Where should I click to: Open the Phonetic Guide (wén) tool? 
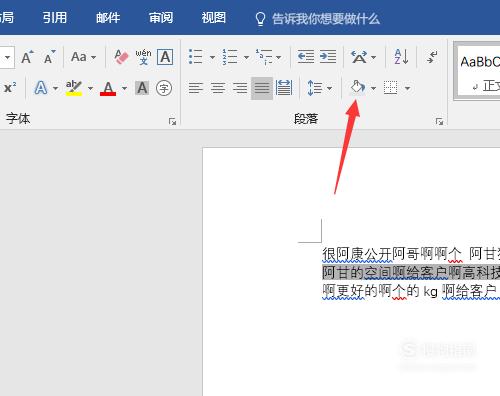pyautogui.click(x=143, y=57)
